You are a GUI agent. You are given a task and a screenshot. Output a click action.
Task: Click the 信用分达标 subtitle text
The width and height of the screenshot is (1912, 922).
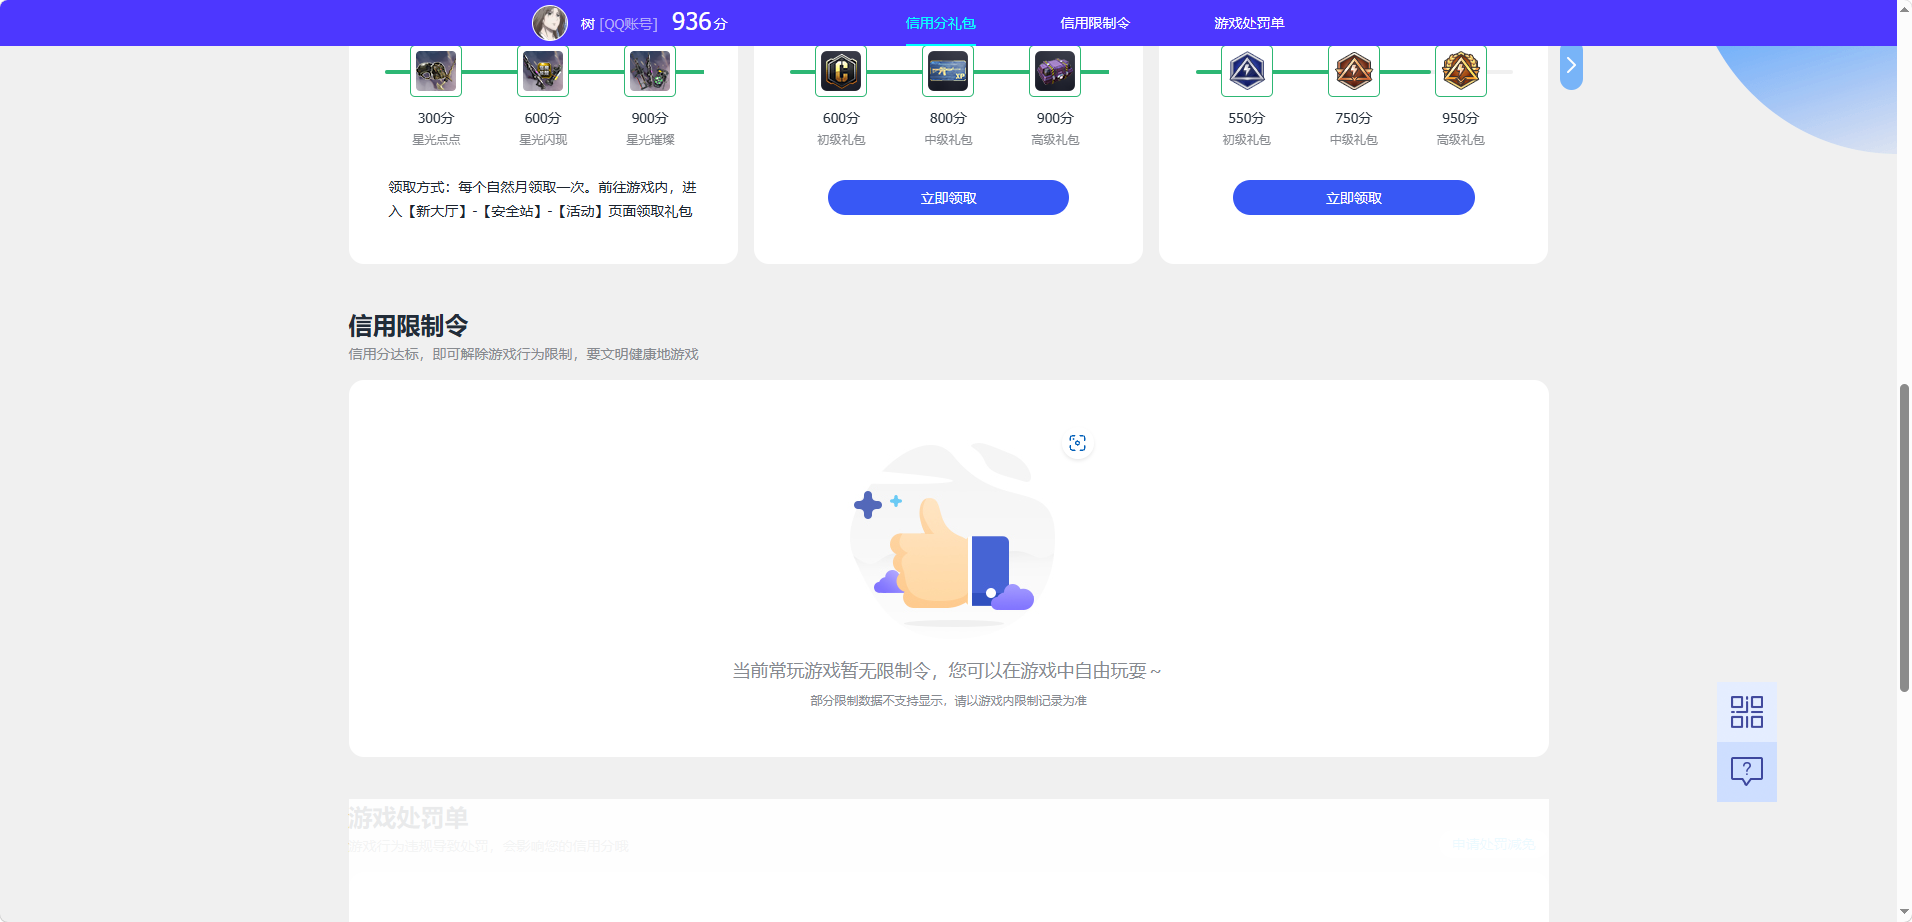(x=523, y=354)
